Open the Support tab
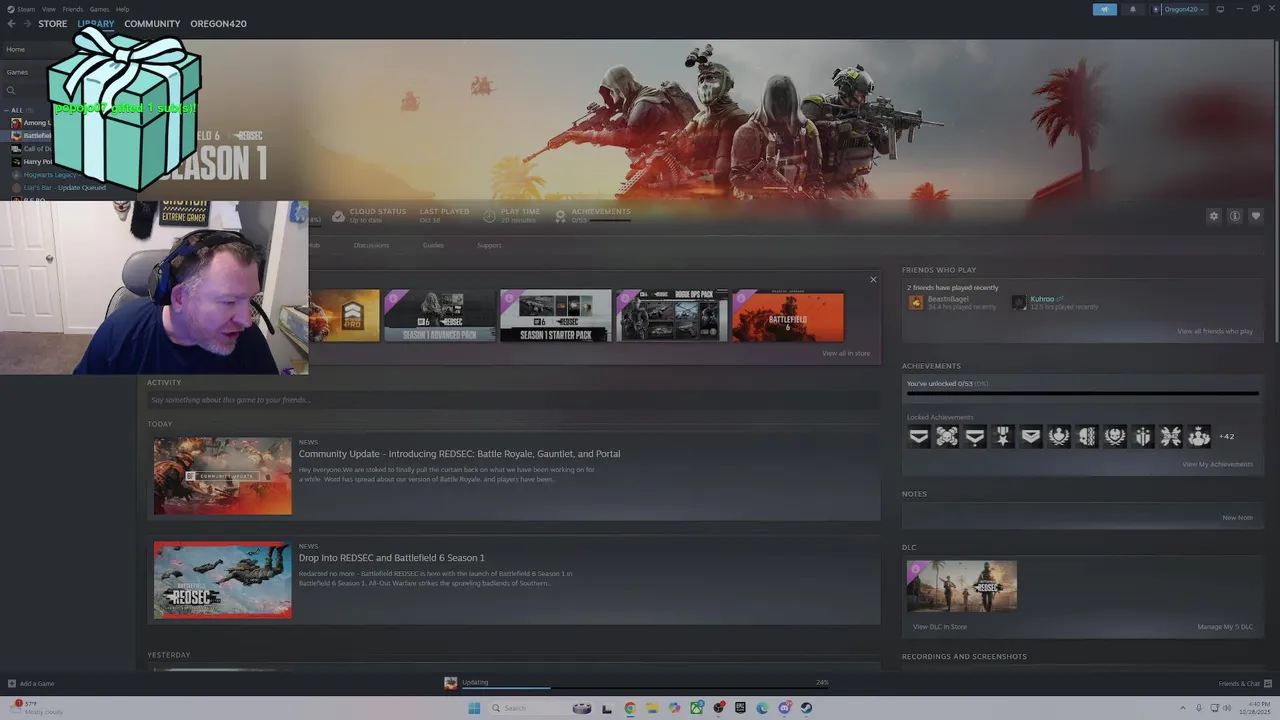The width and height of the screenshot is (1280, 720). click(x=489, y=245)
